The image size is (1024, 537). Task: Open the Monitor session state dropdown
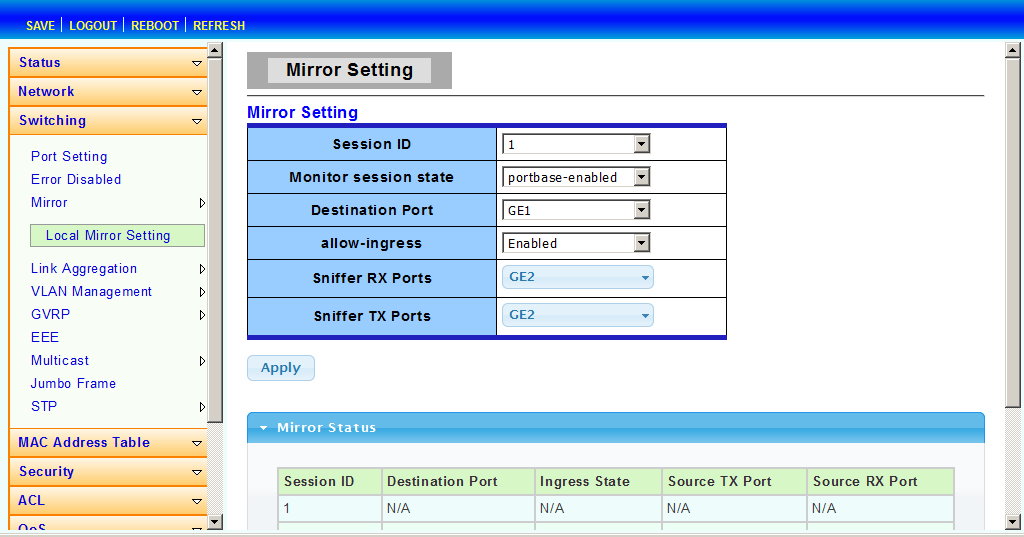coord(576,178)
